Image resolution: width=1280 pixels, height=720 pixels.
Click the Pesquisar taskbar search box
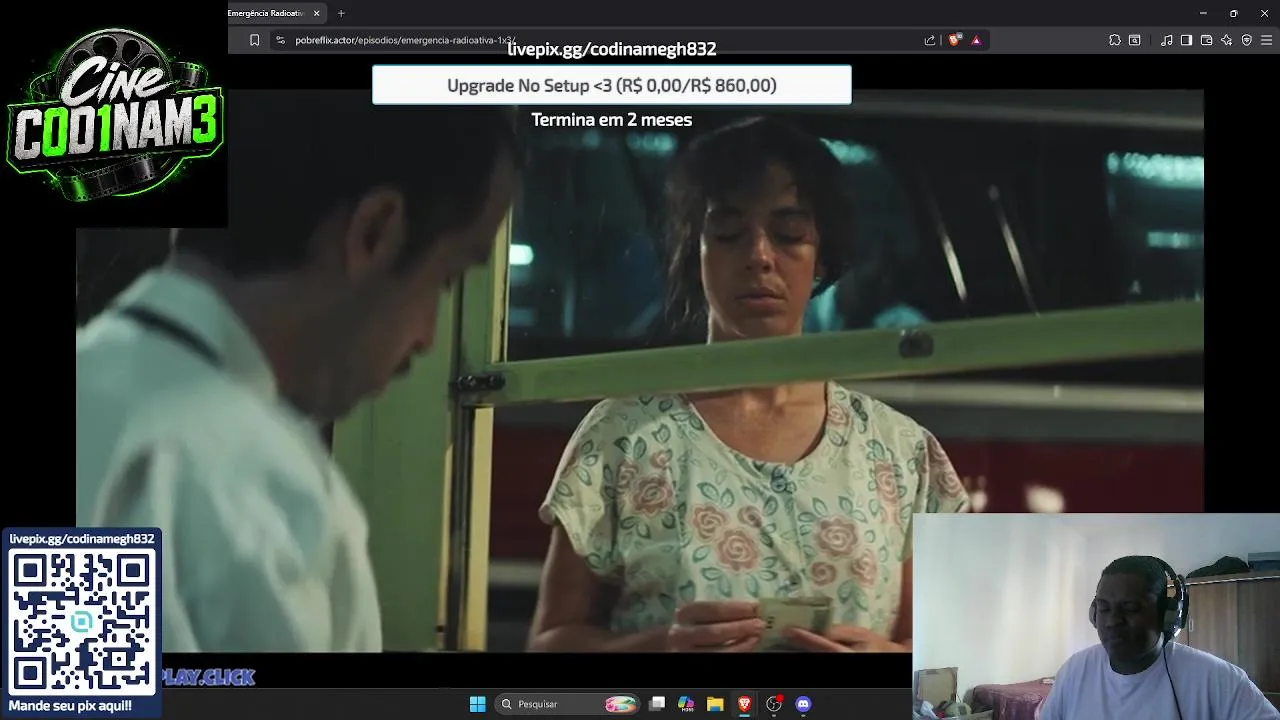[568, 704]
